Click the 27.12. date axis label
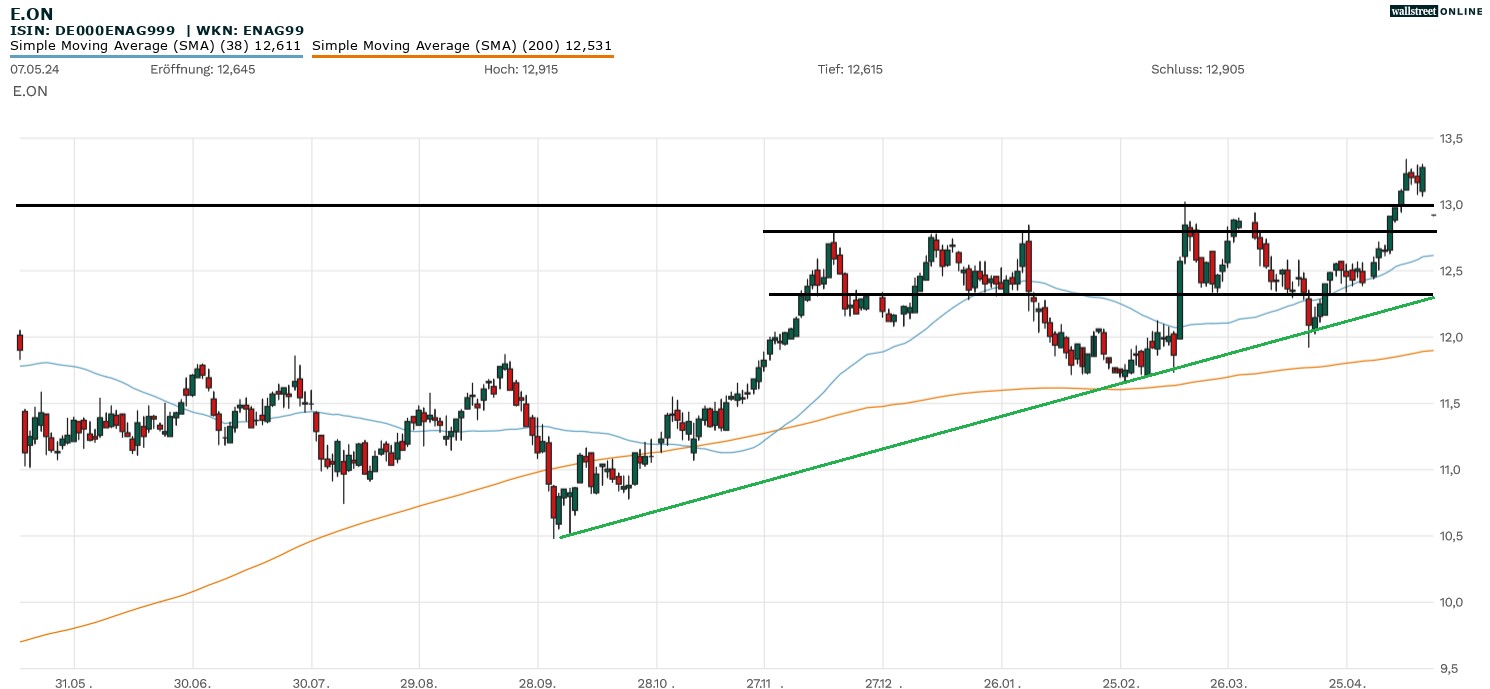This screenshot has height=689, width=1490. [881, 684]
